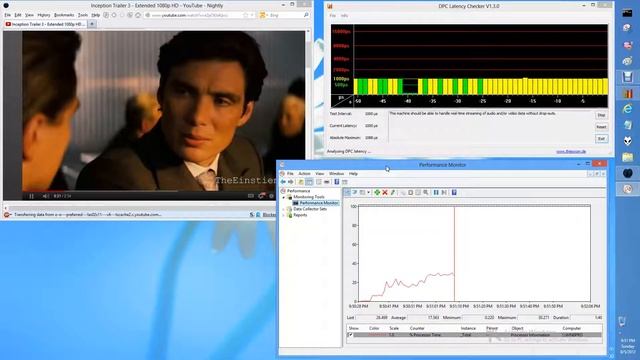Click the Up one level toolbar icon
The height and width of the screenshot is (360, 640).
pyautogui.click(x=301, y=182)
